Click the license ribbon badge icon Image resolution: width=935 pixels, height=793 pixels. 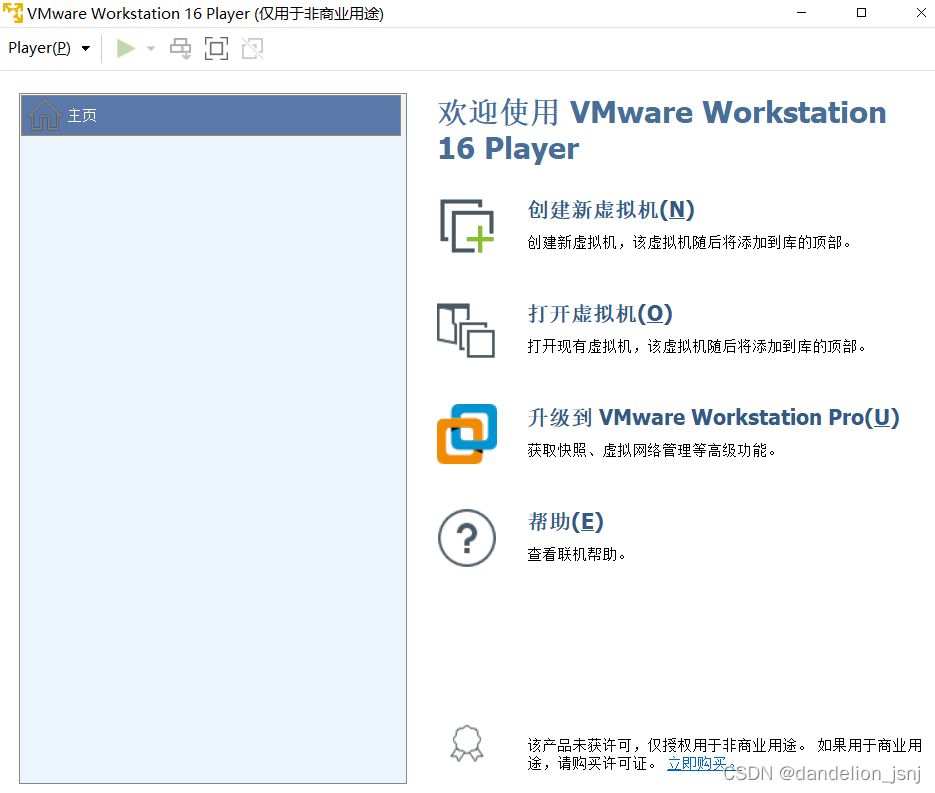tap(467, 743)
